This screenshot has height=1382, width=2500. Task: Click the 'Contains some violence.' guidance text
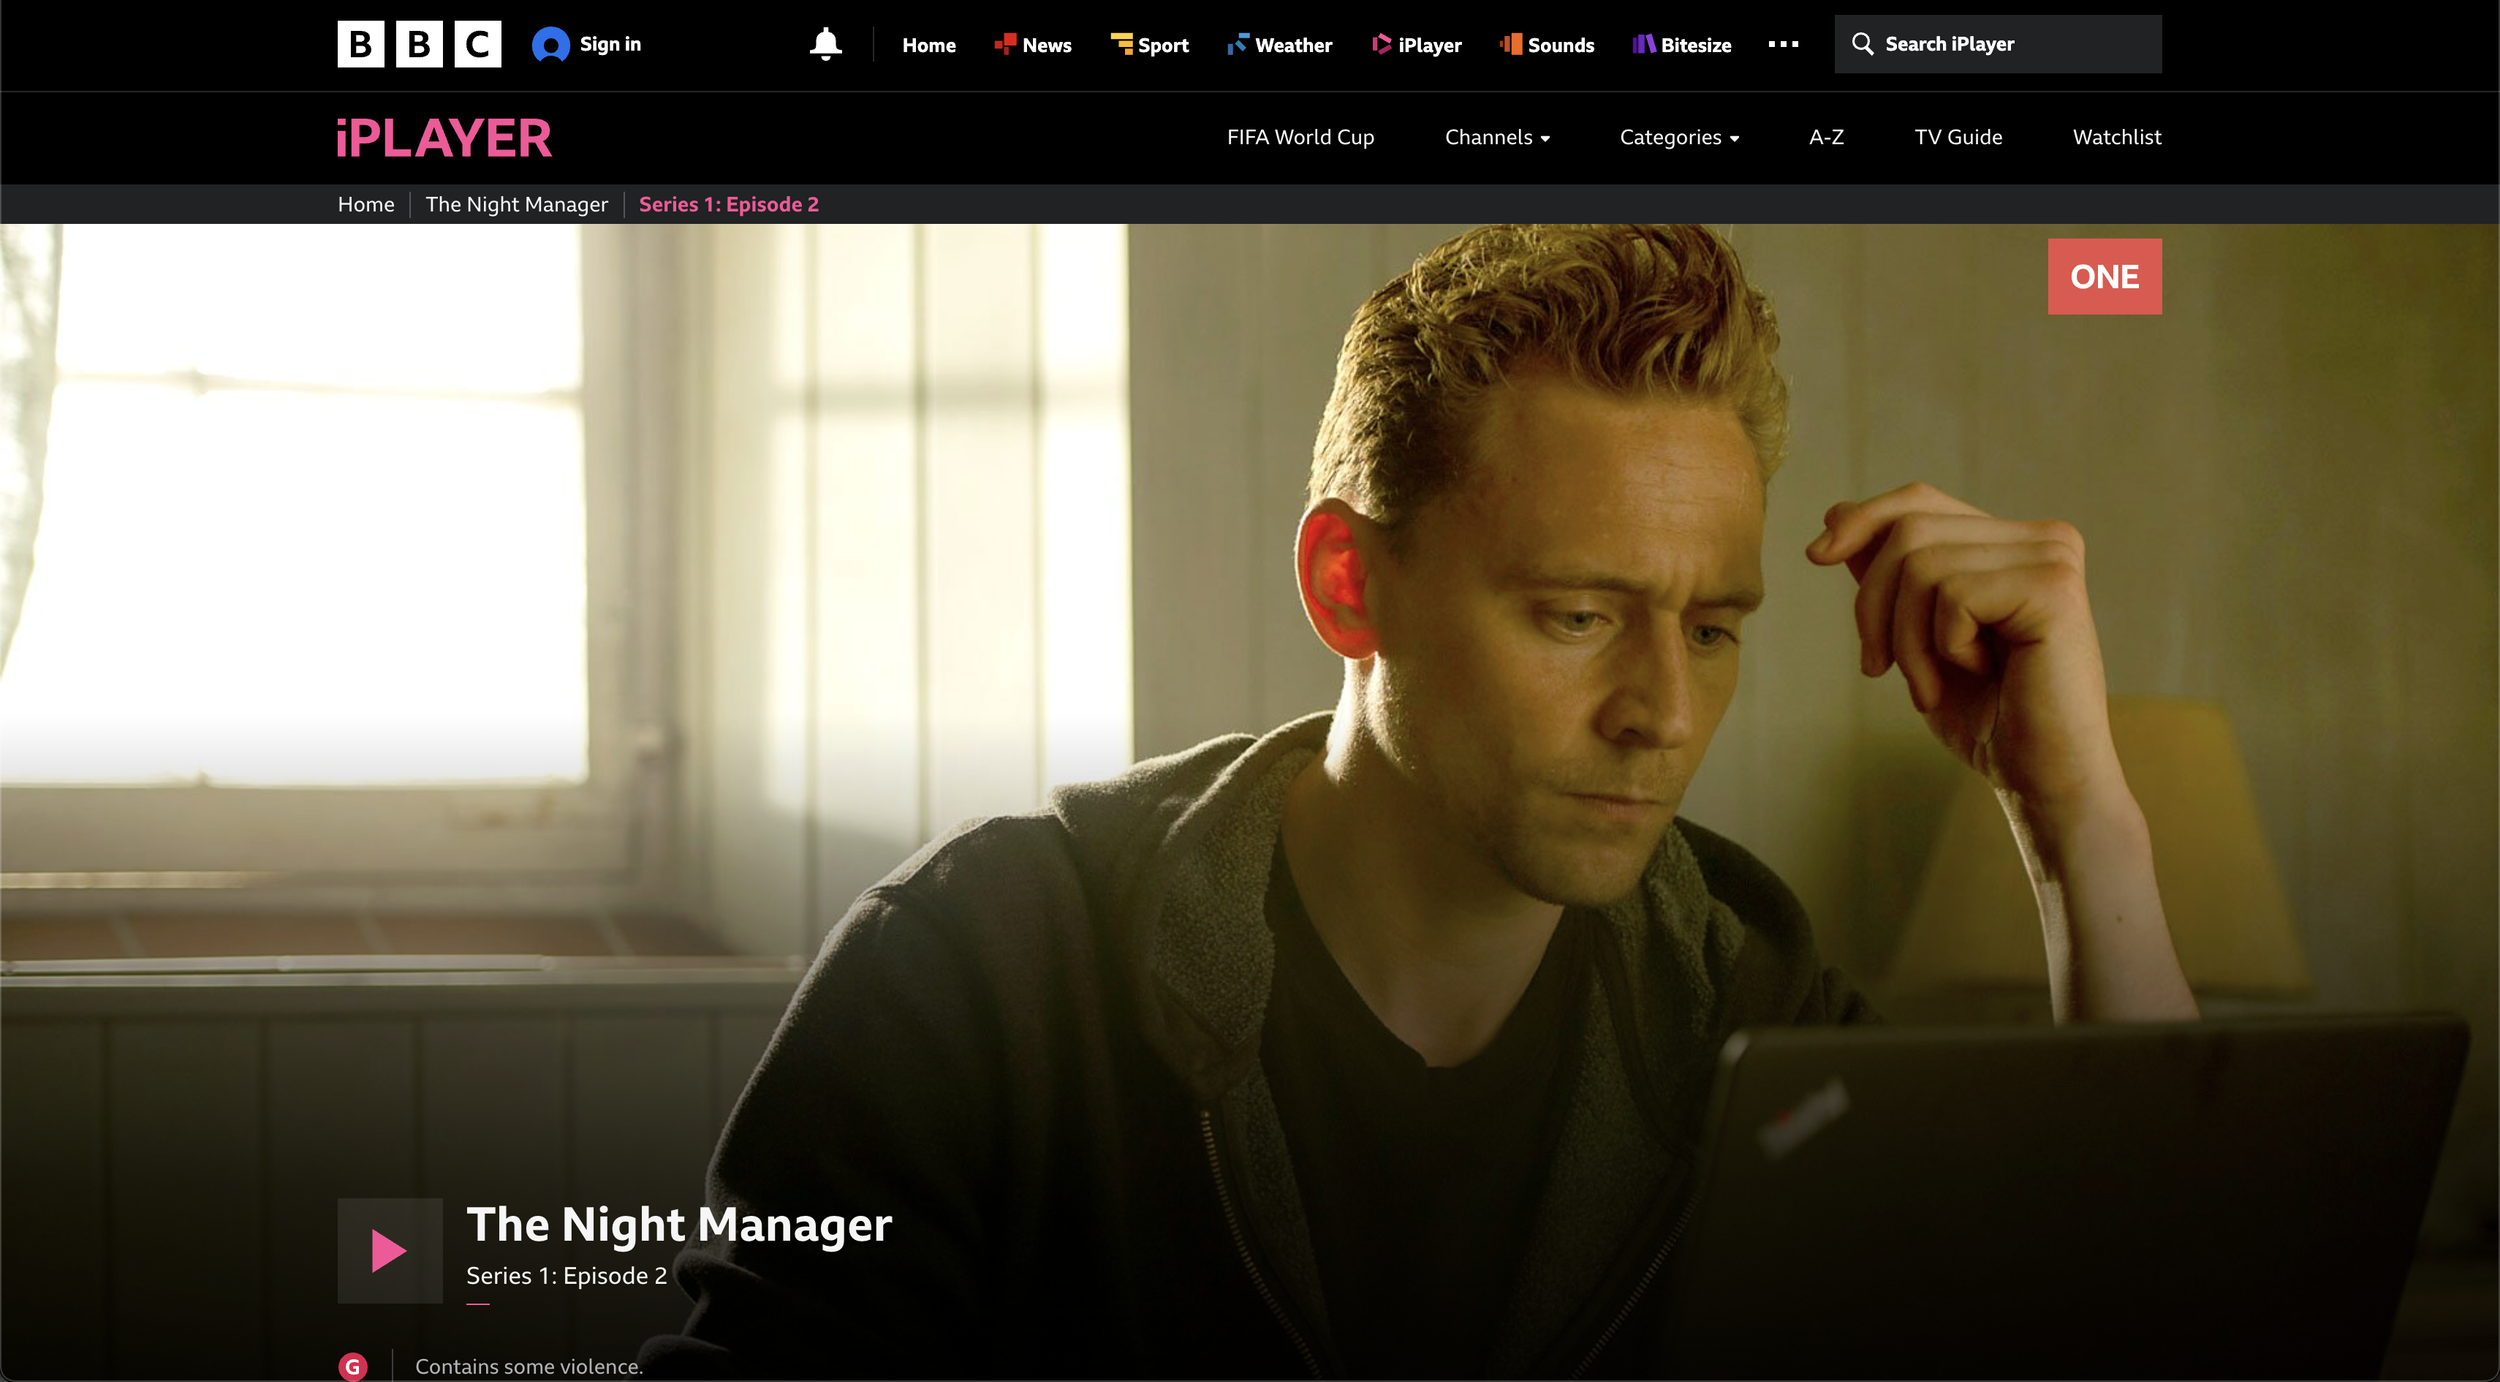529,1366
